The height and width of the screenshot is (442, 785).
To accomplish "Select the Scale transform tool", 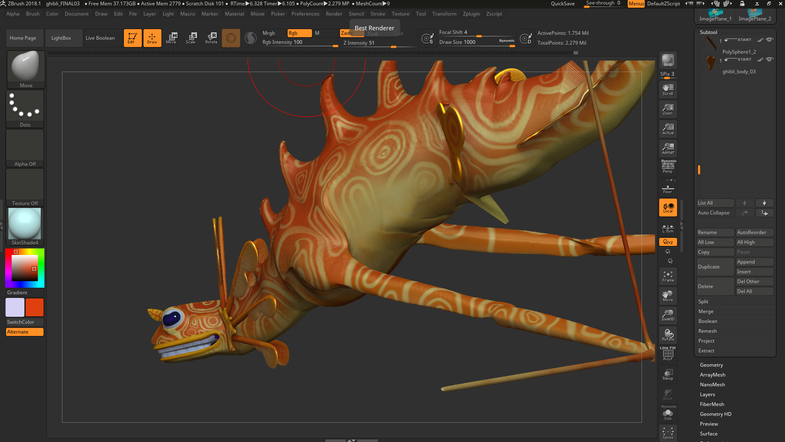I will 191,38.
